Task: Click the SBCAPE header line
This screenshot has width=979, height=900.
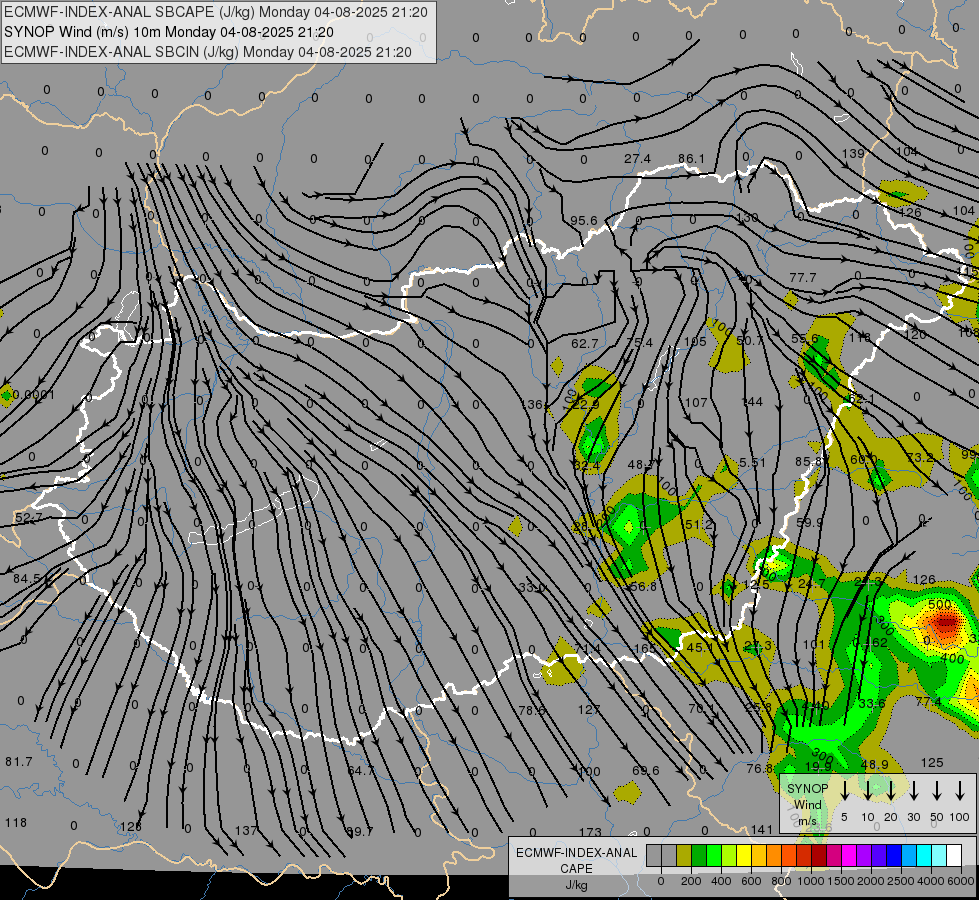Action: (215, 12)
